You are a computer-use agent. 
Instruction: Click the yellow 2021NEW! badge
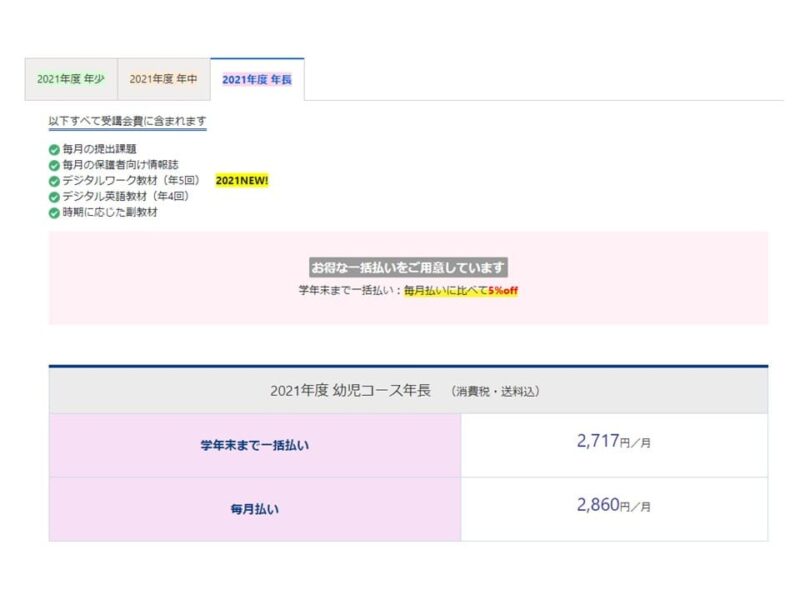pyautogui.click(x=242, y=181)
